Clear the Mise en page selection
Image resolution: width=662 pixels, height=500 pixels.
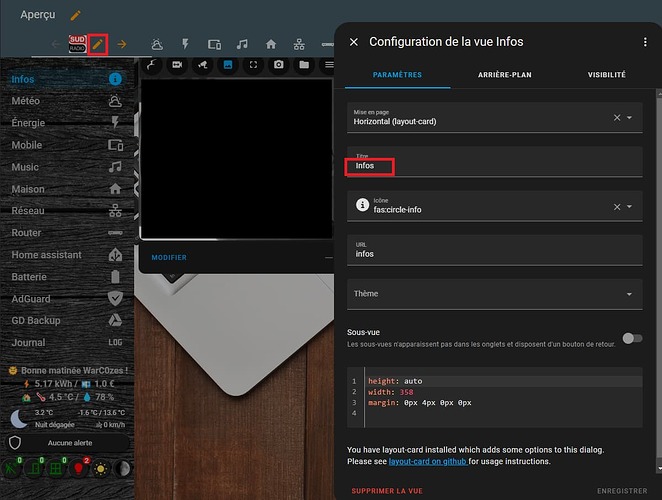tap(617, 117)
